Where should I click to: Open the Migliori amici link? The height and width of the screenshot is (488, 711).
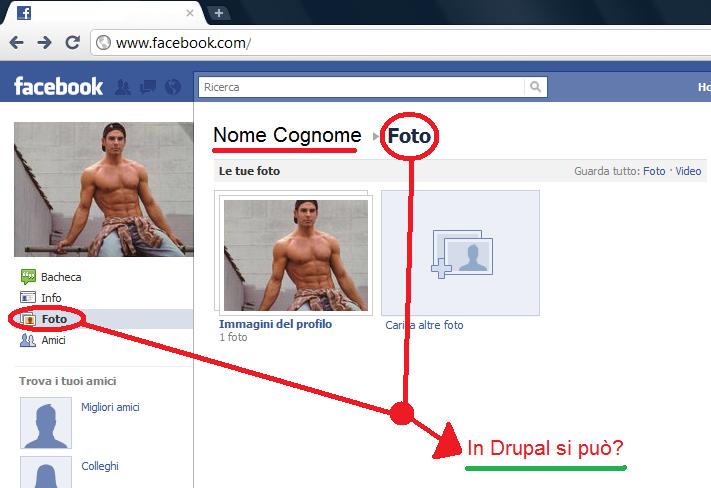click(110, 407)
